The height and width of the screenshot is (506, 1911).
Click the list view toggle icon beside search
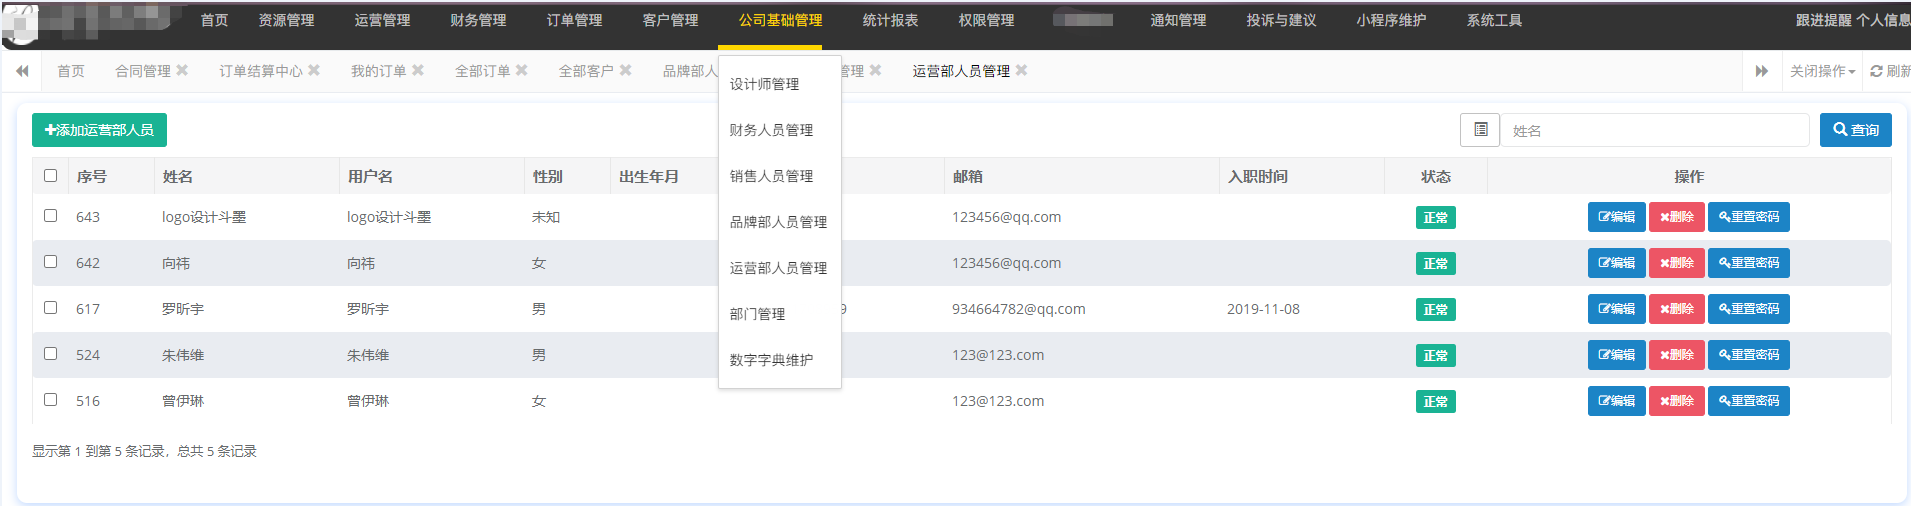[1480, 130]
